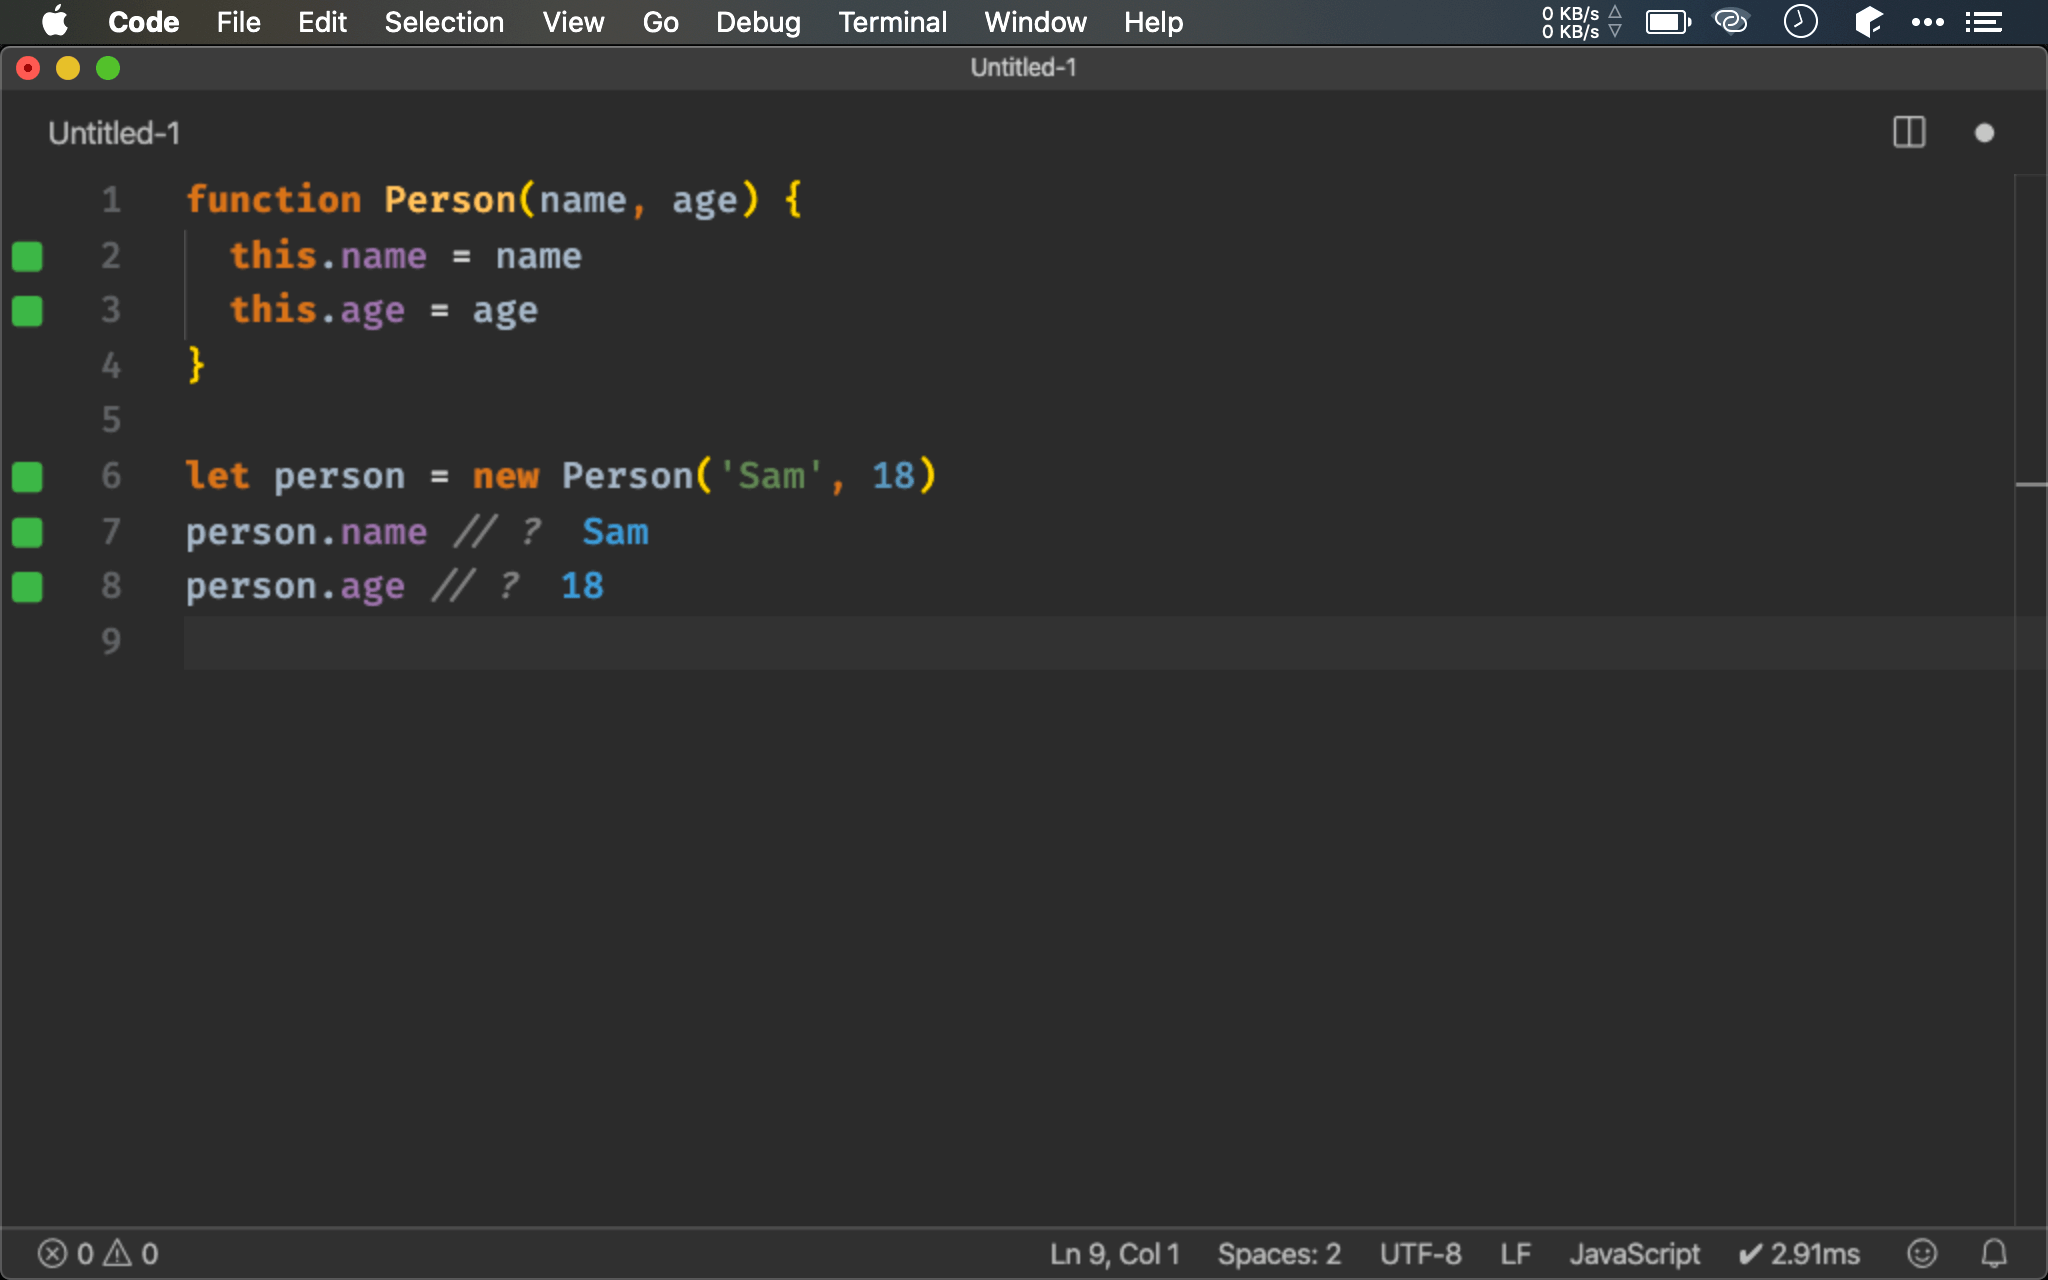Click the errors count icon in status bar
The image size is (2048, 1280).
tap(53, 1253)
